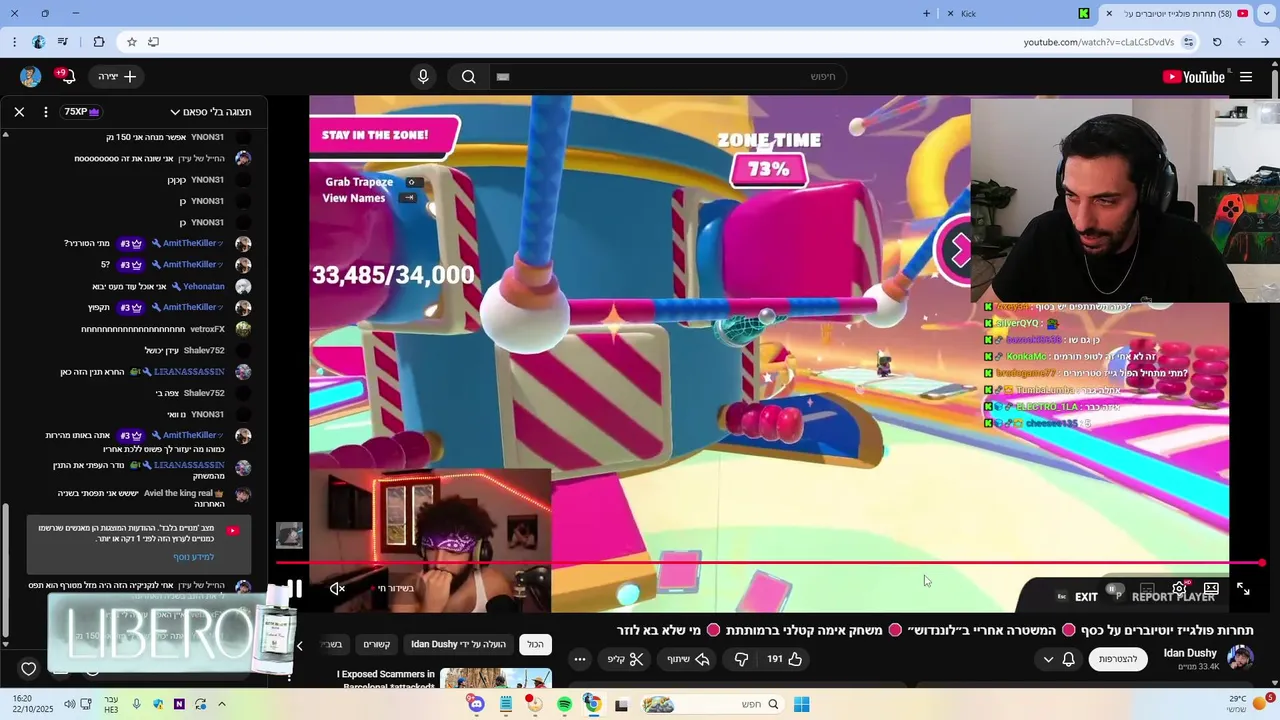Screen dimensions: 1280x720
Task: Pause the live video
Action: click(x=295, y=588)
